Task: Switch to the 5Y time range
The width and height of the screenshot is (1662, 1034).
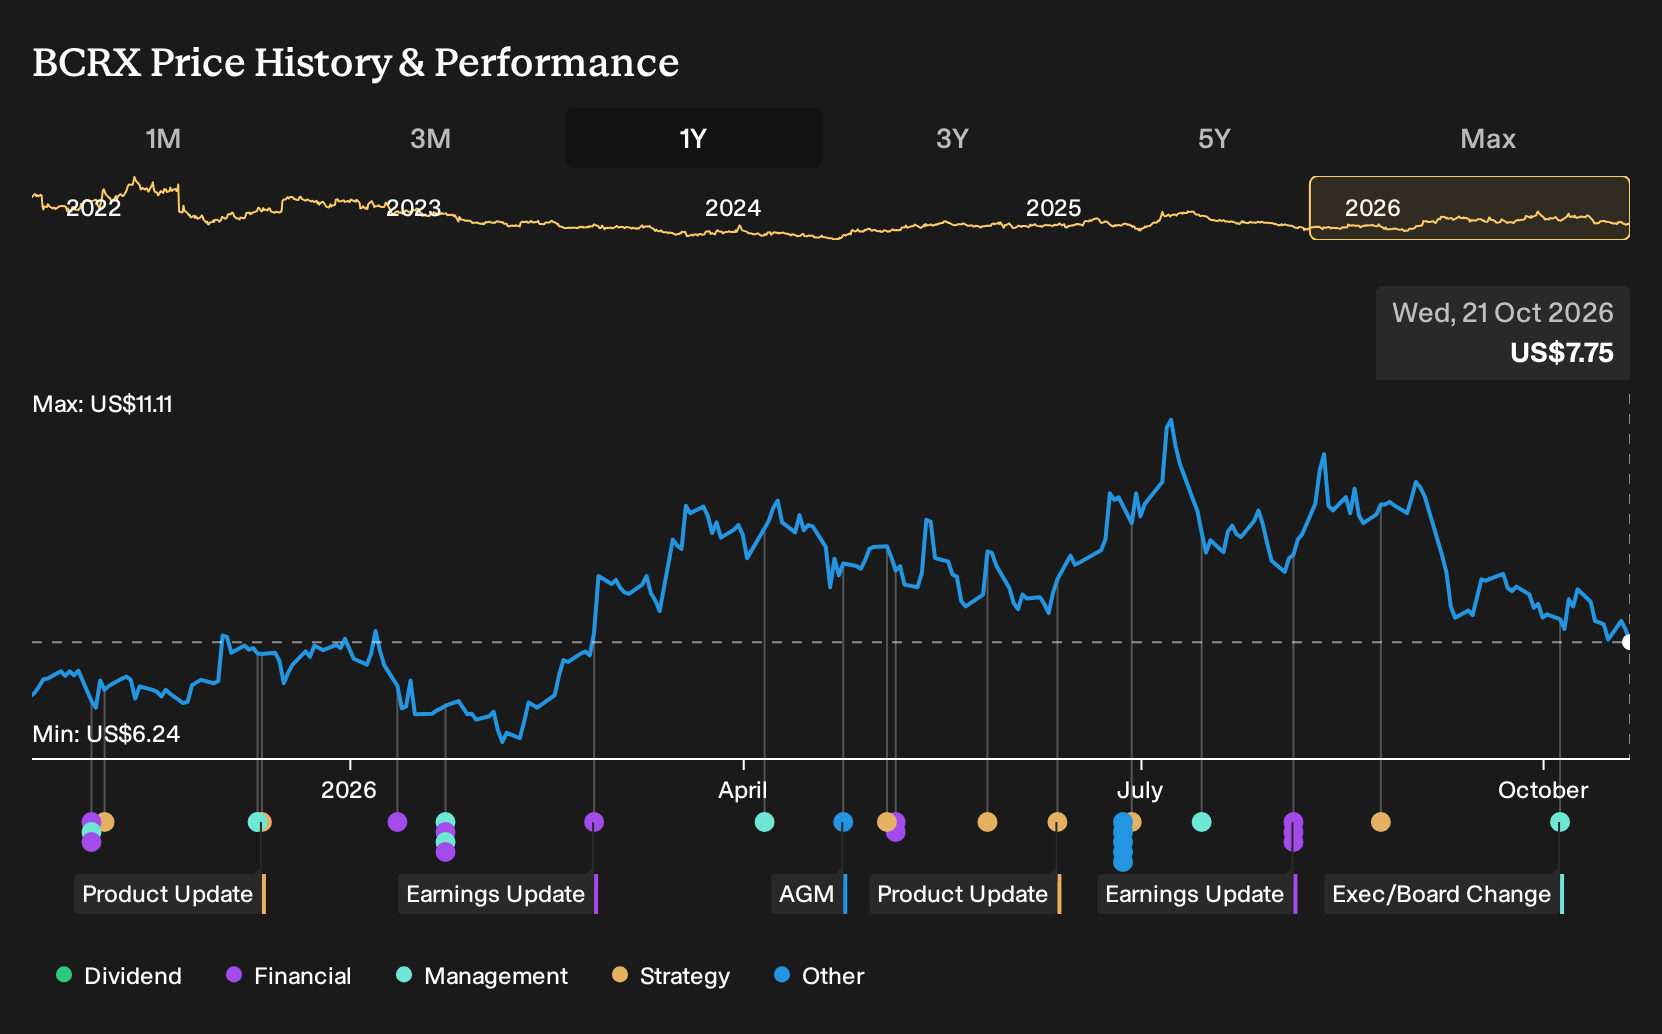Action: [1214, 138]
